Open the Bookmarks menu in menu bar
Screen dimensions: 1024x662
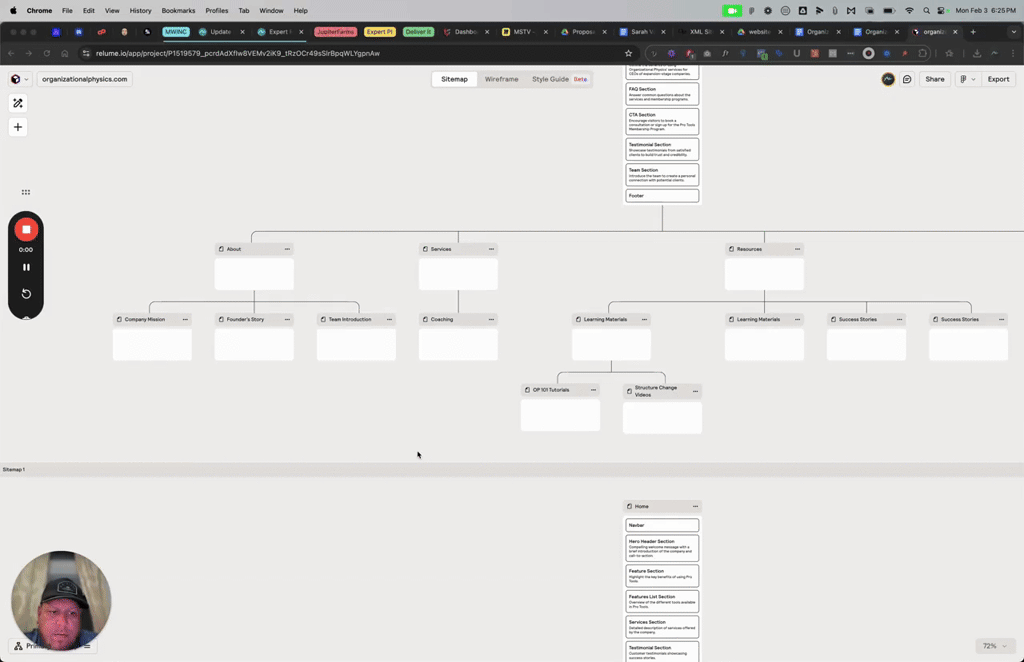point(178,10)
